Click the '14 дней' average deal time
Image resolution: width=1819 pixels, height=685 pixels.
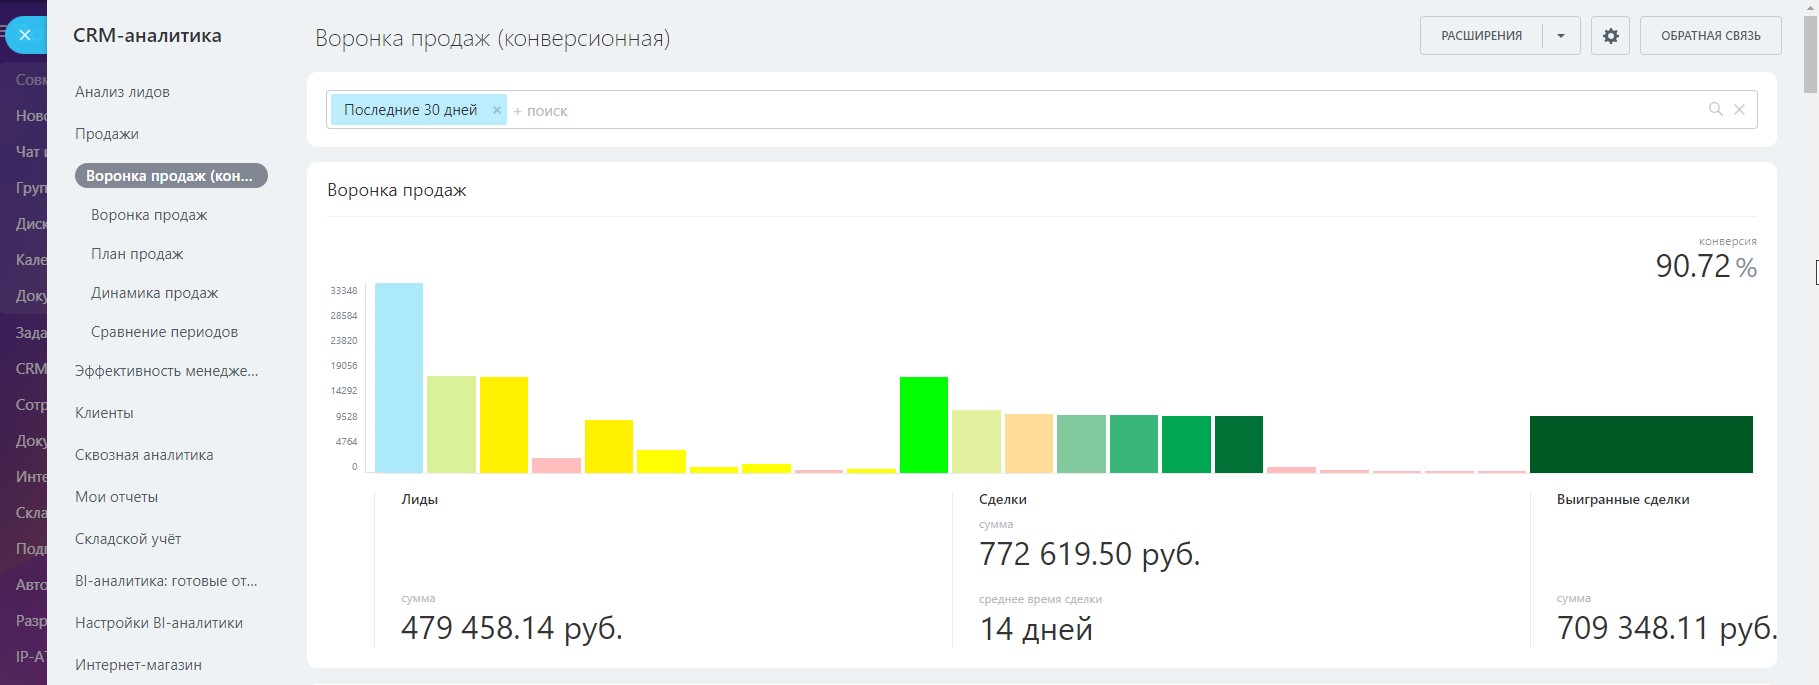1036,629
